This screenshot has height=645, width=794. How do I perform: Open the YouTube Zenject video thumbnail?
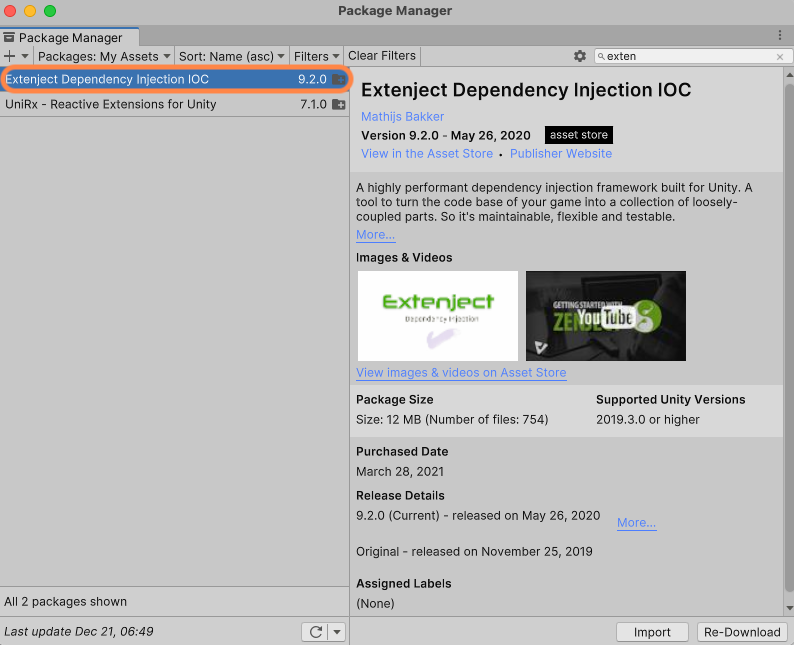606,316
